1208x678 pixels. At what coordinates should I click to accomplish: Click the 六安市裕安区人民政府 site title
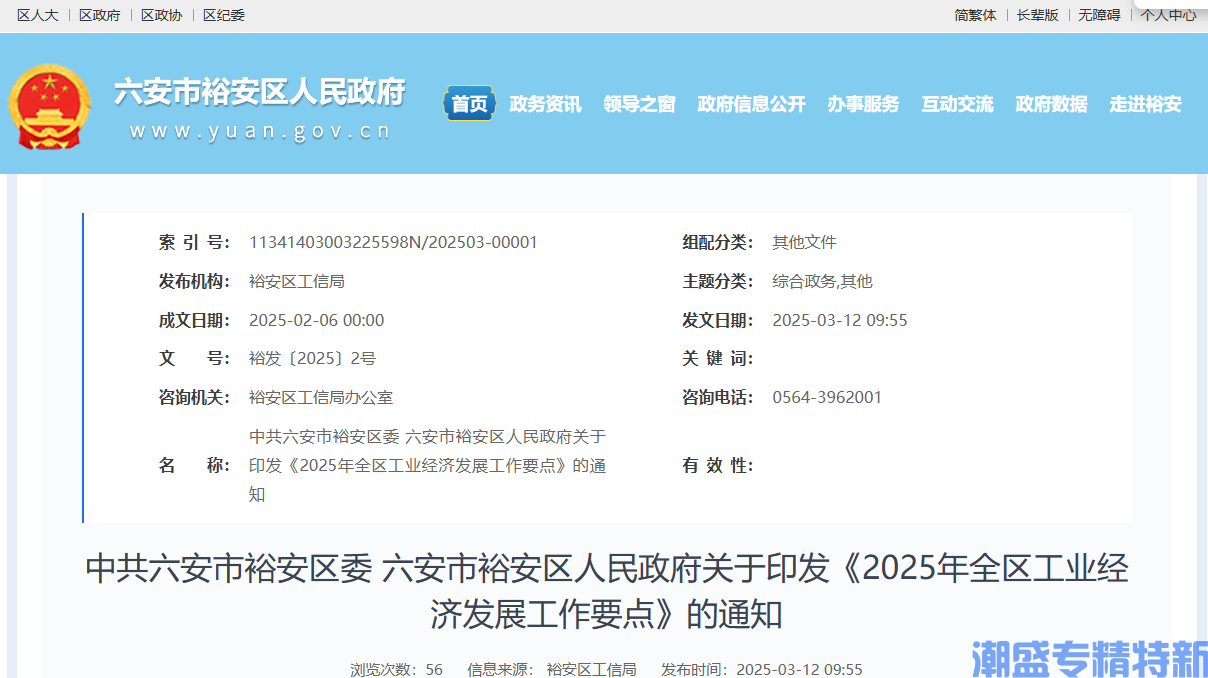coord(260,92)
